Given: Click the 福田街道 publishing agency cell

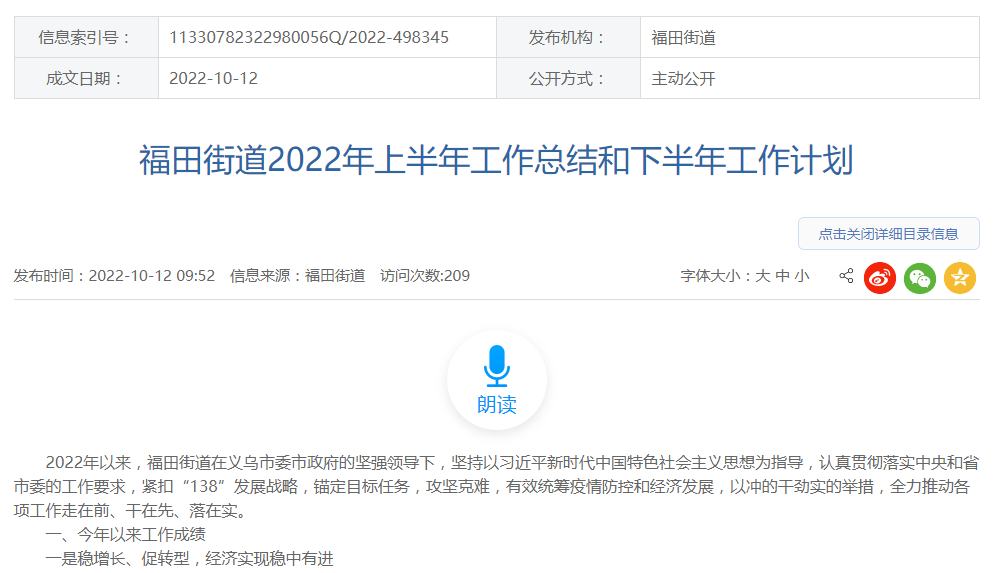Looking at the screenshot, I should click(x=684, y=37).
